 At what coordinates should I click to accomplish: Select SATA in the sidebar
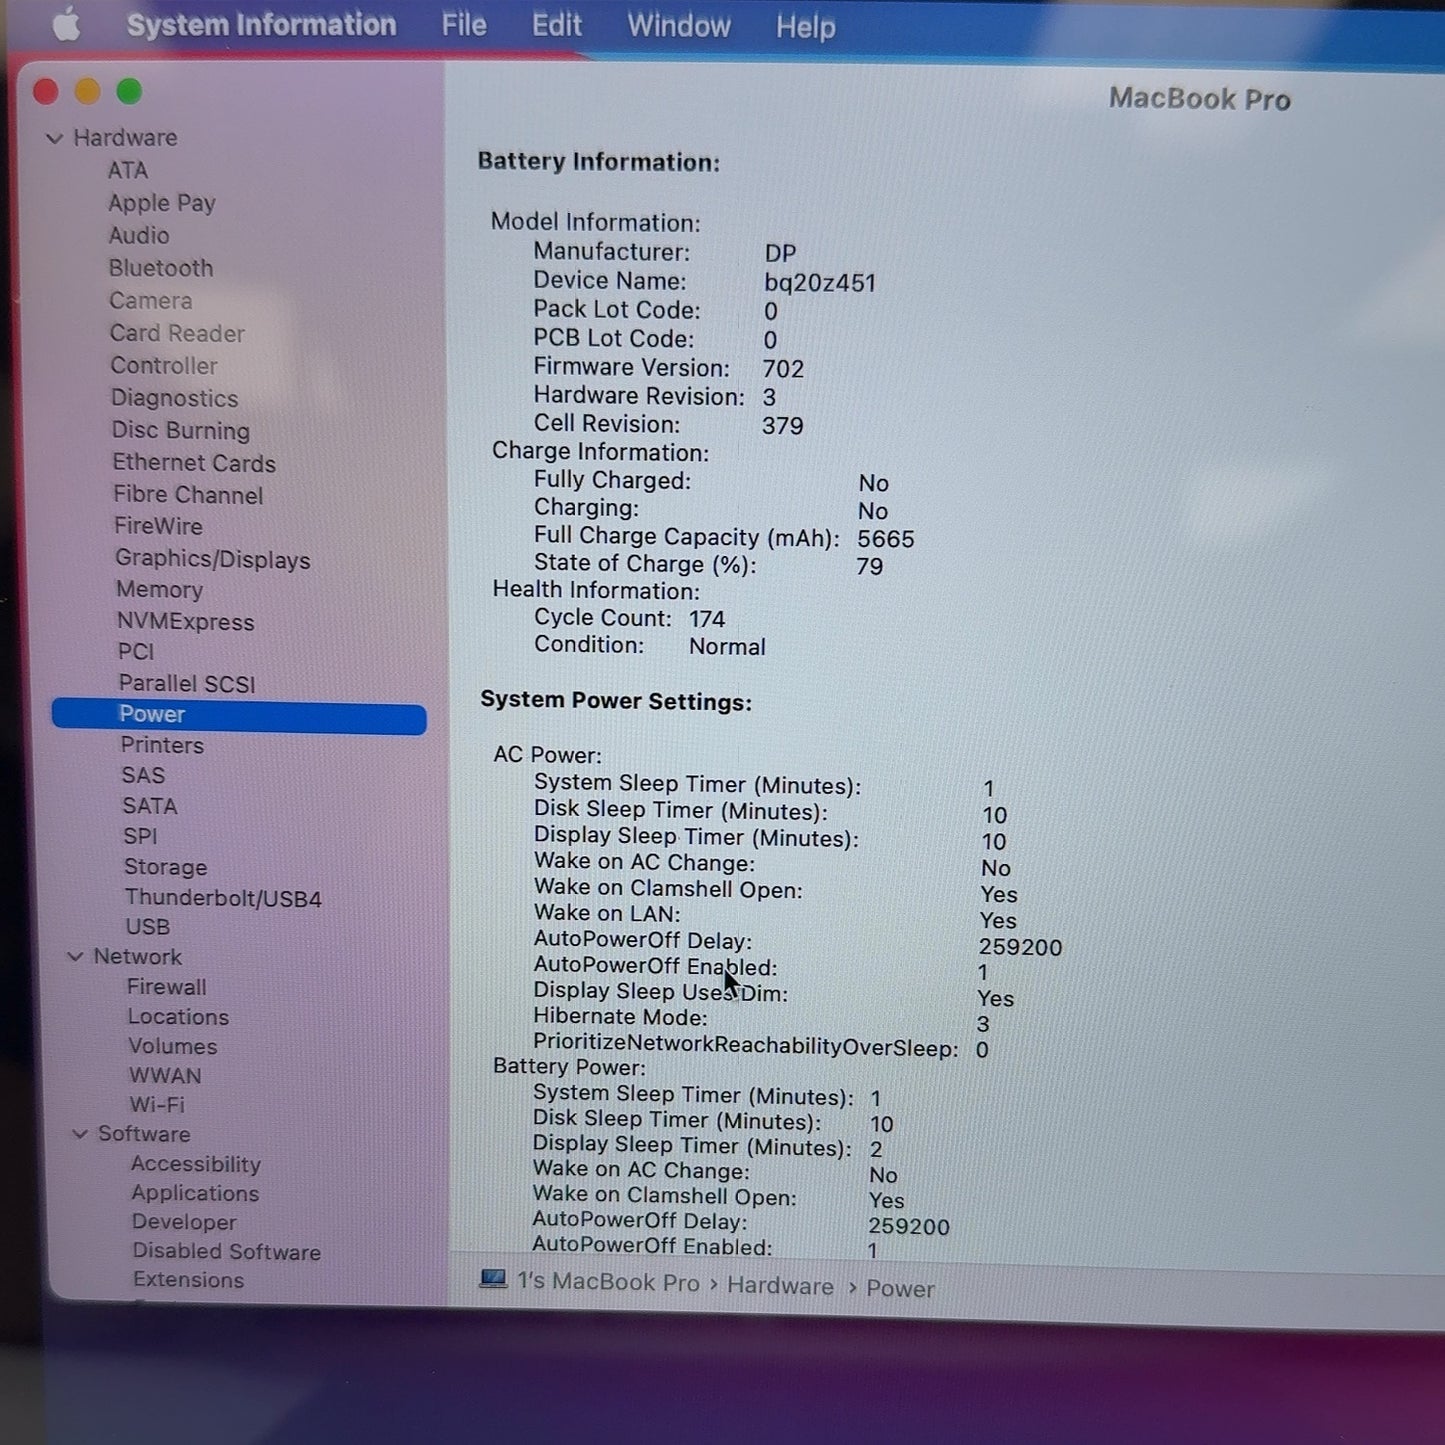[x=150, y=806]
